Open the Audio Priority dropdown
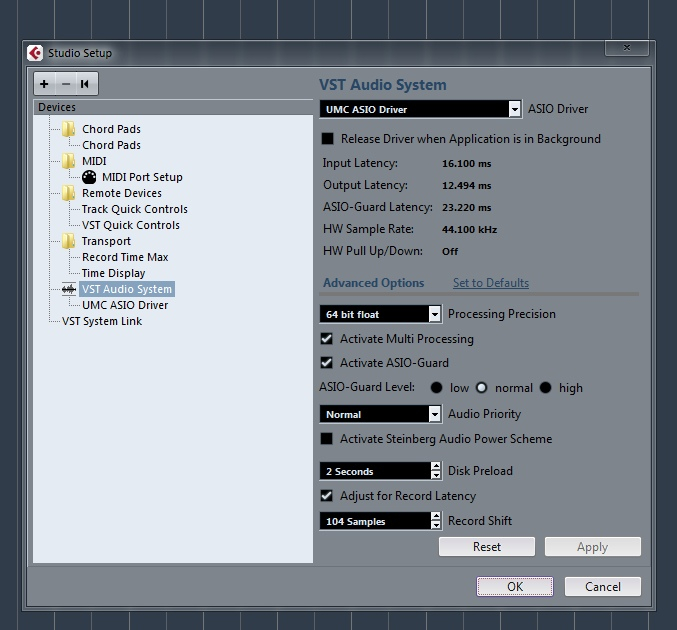 435,415
